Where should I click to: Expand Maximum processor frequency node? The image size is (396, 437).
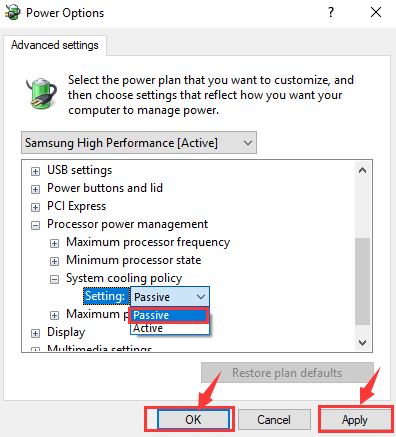click(54, 243)
